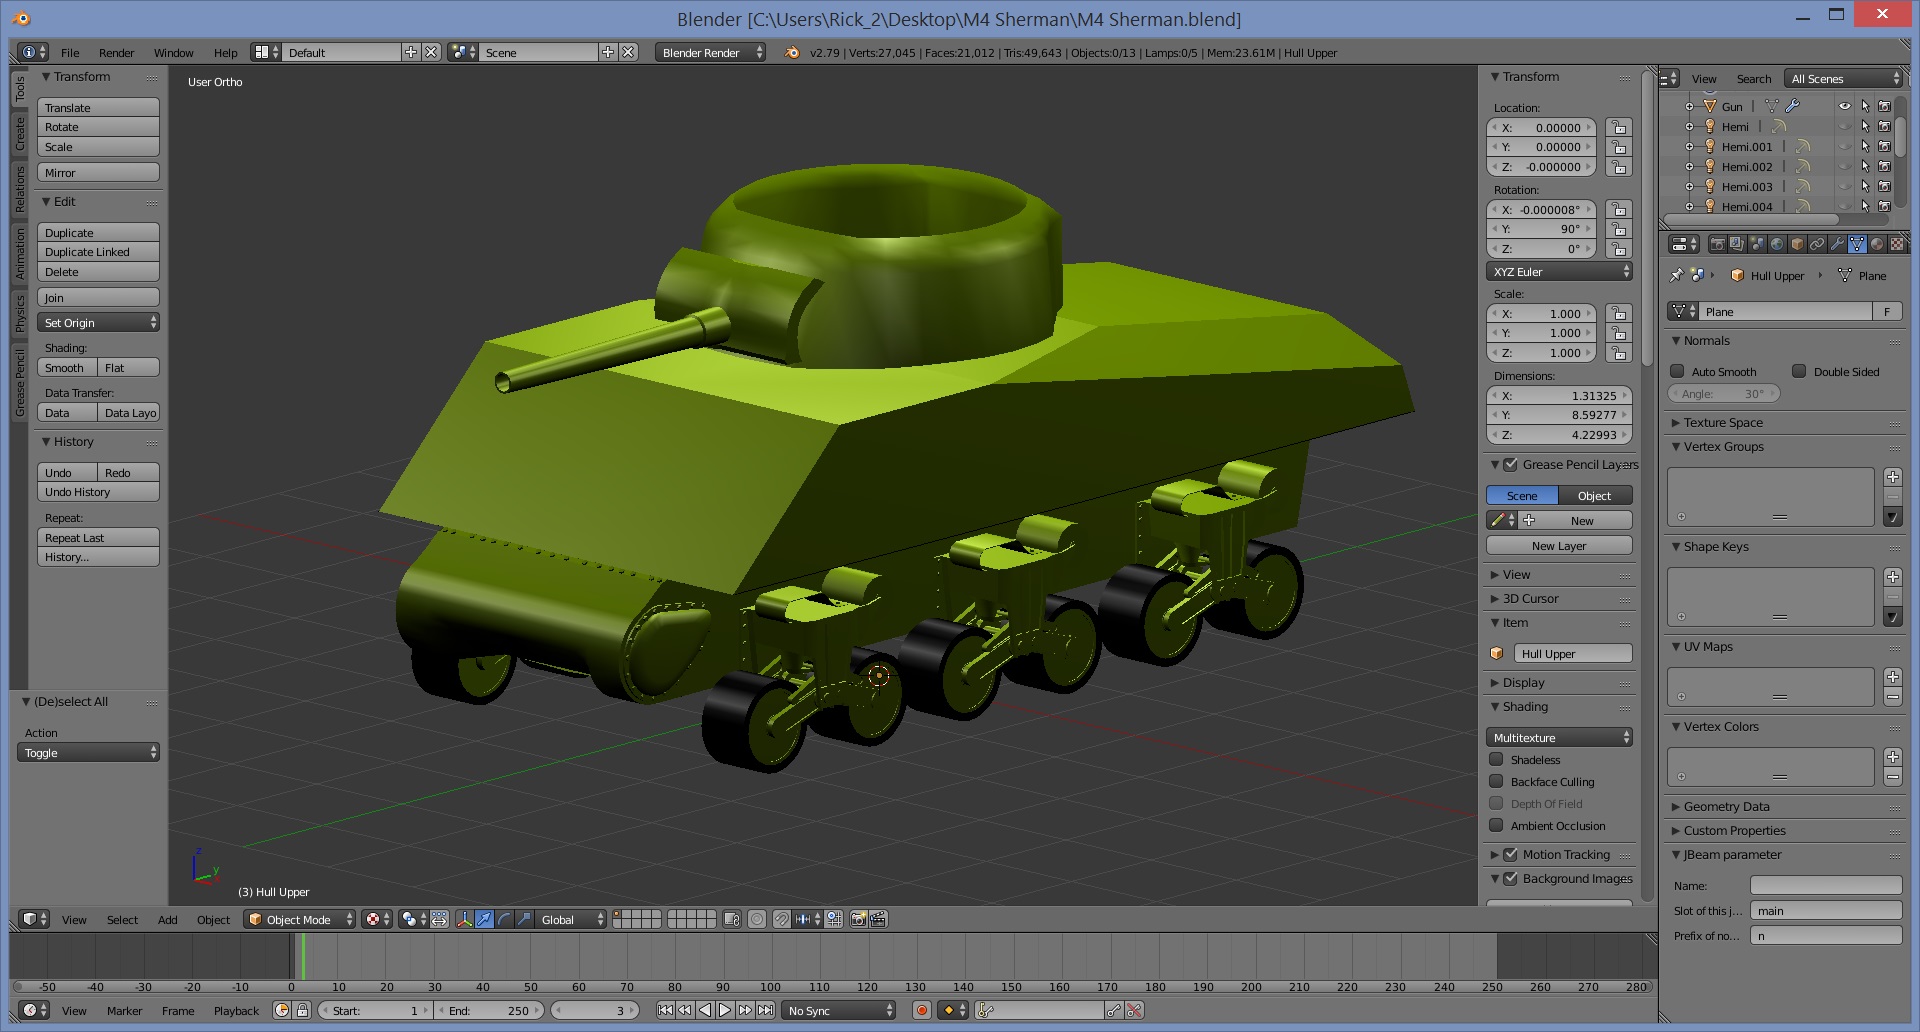Click the rotate manipulator arc icon
The image size is (1920, 1032).
(x=504, y=919)
